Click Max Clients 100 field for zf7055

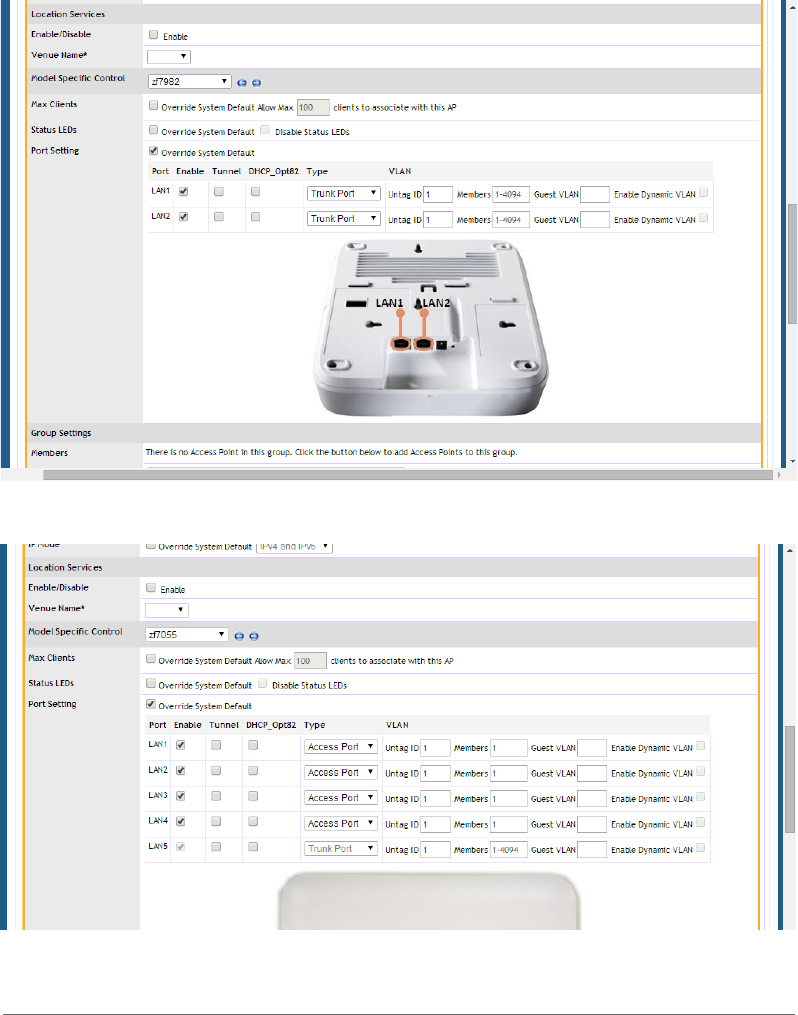point(311,661)
